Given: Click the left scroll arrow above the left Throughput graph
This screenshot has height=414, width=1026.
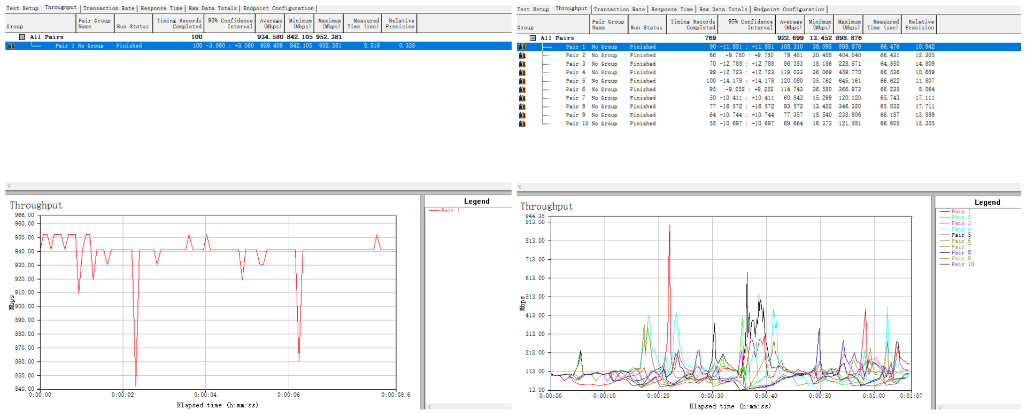Looking at the screenshot, I should point(9,187).
